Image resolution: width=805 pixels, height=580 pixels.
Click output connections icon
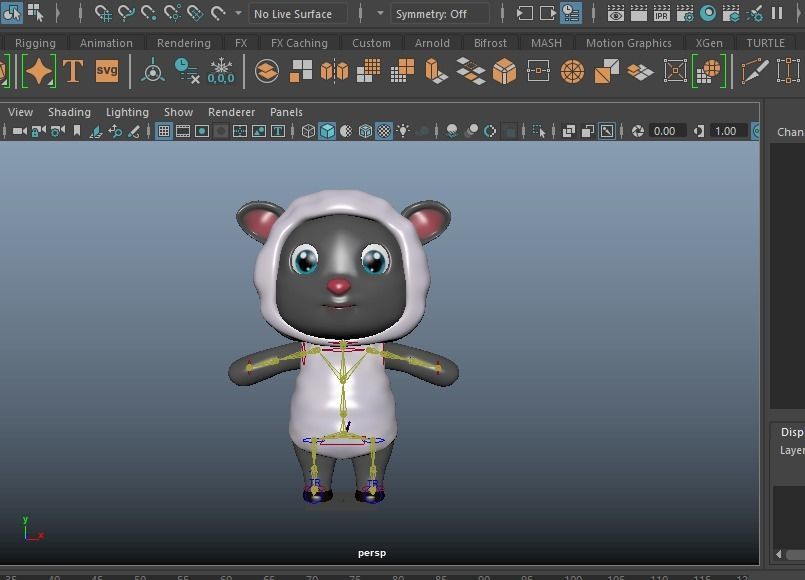point(547,13)
